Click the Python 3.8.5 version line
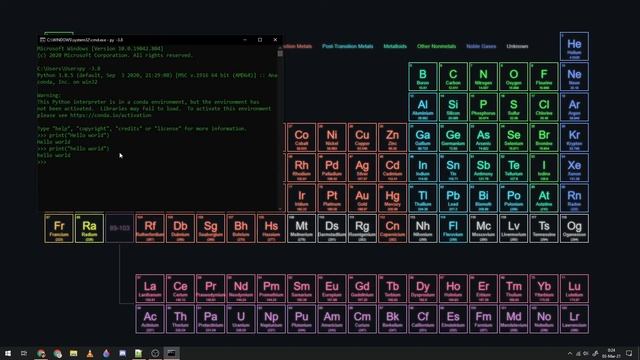 [157, 76]
